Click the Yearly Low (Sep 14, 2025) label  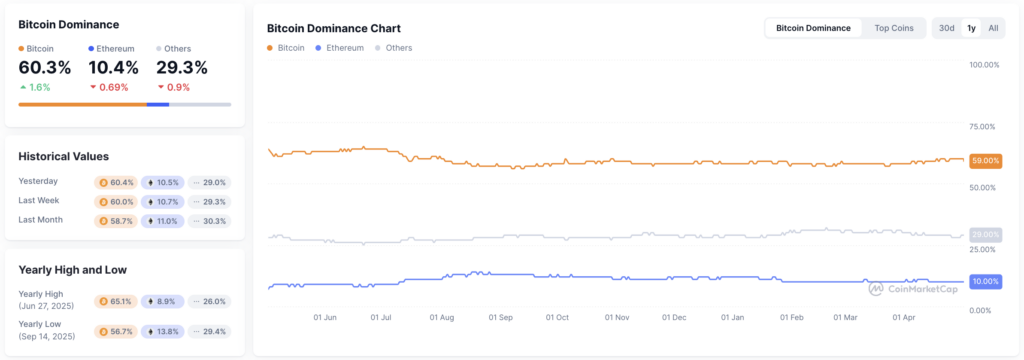(47, 331)
